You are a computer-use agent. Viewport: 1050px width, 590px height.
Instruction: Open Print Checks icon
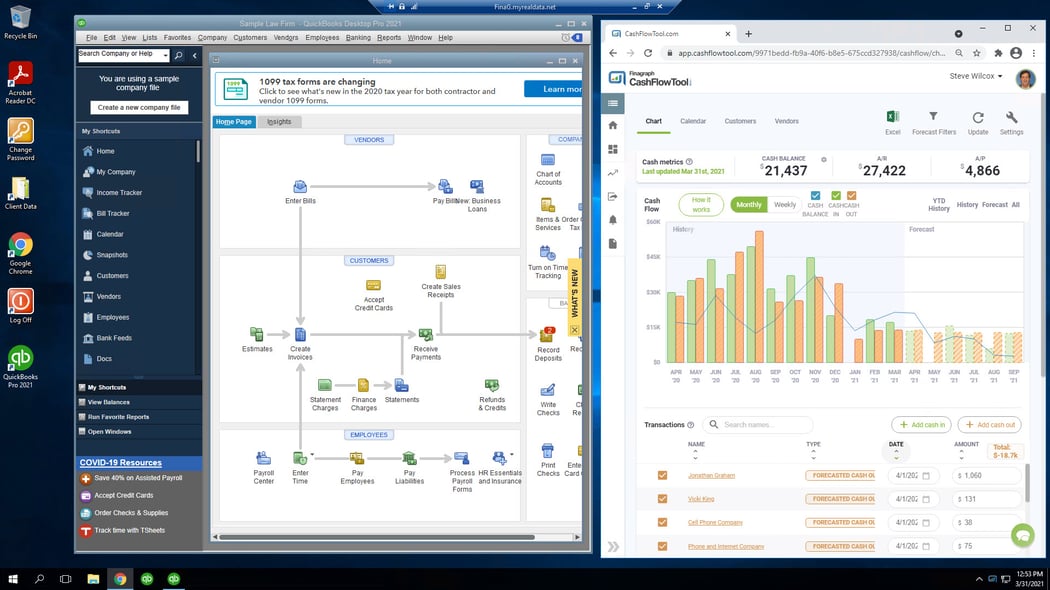pyautogui.click(x=548, y=451)
